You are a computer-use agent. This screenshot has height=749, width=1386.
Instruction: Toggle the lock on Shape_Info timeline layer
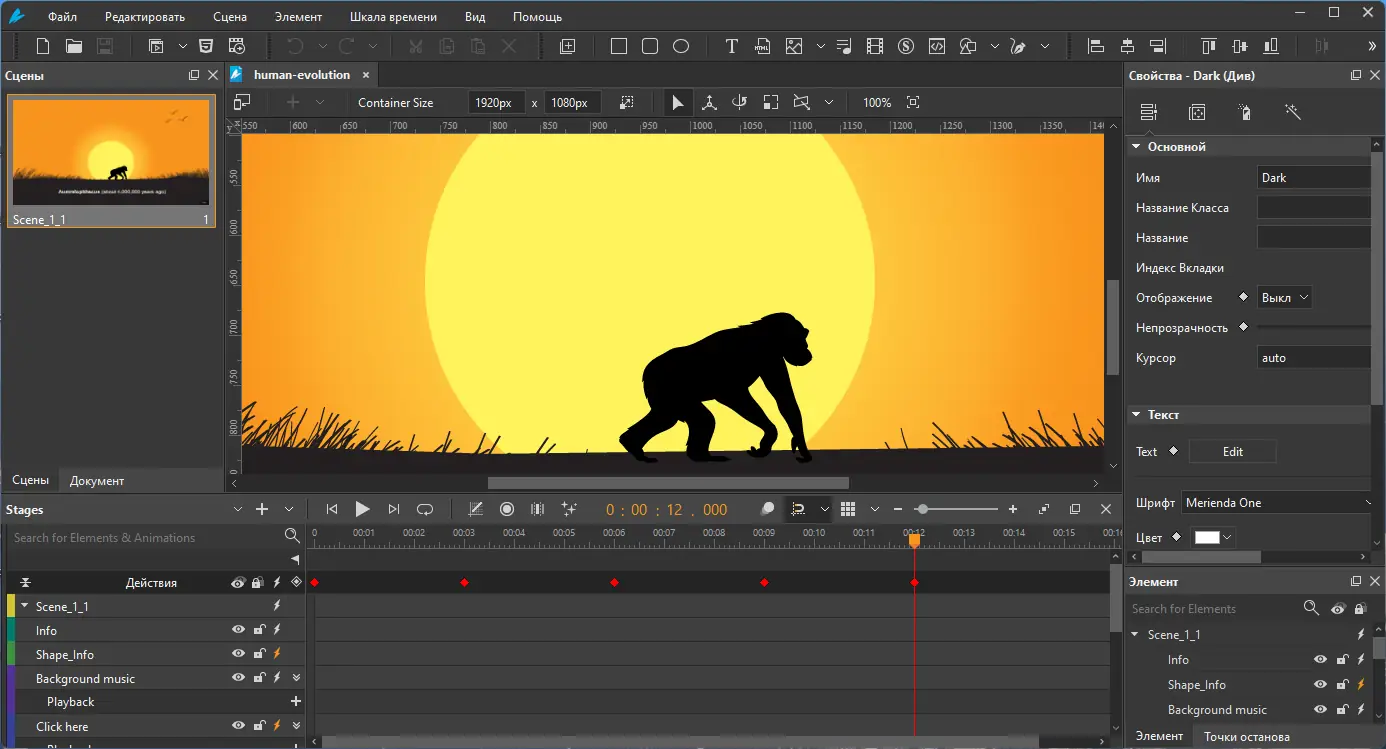[x=259, y=654]
